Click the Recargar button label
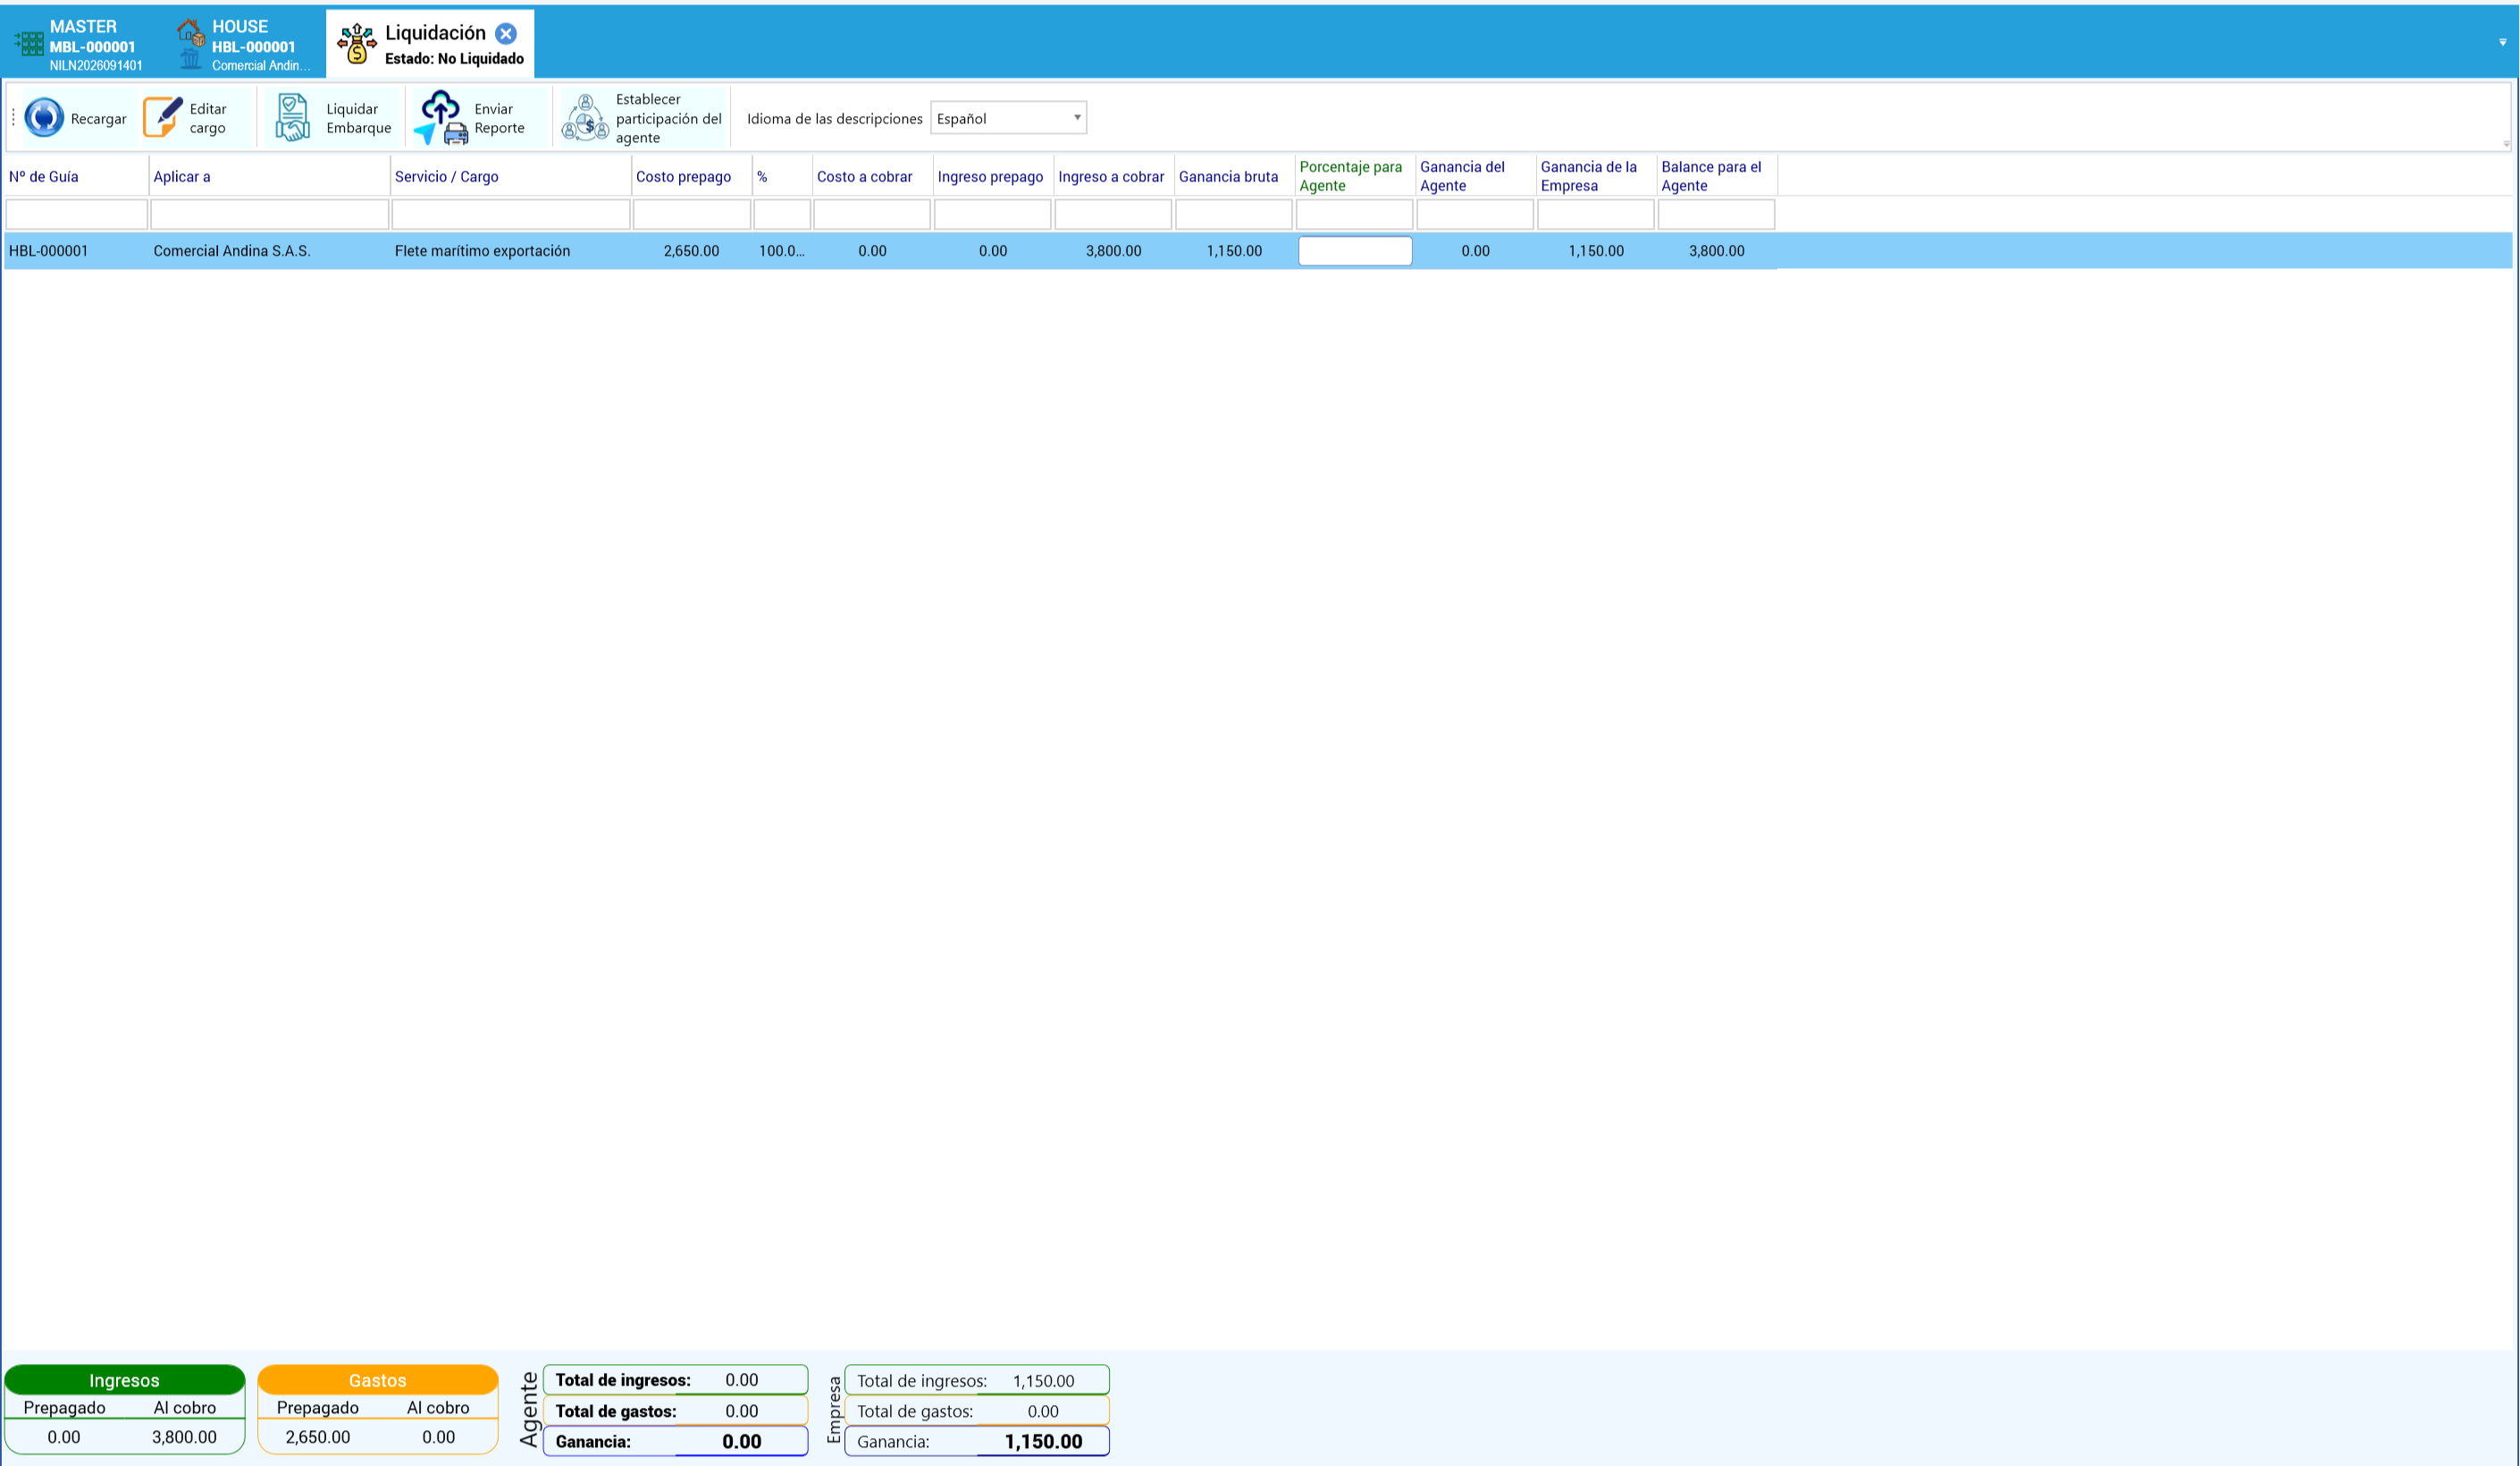This screenshot has width=2520, height=1466. tap(98, 119)
